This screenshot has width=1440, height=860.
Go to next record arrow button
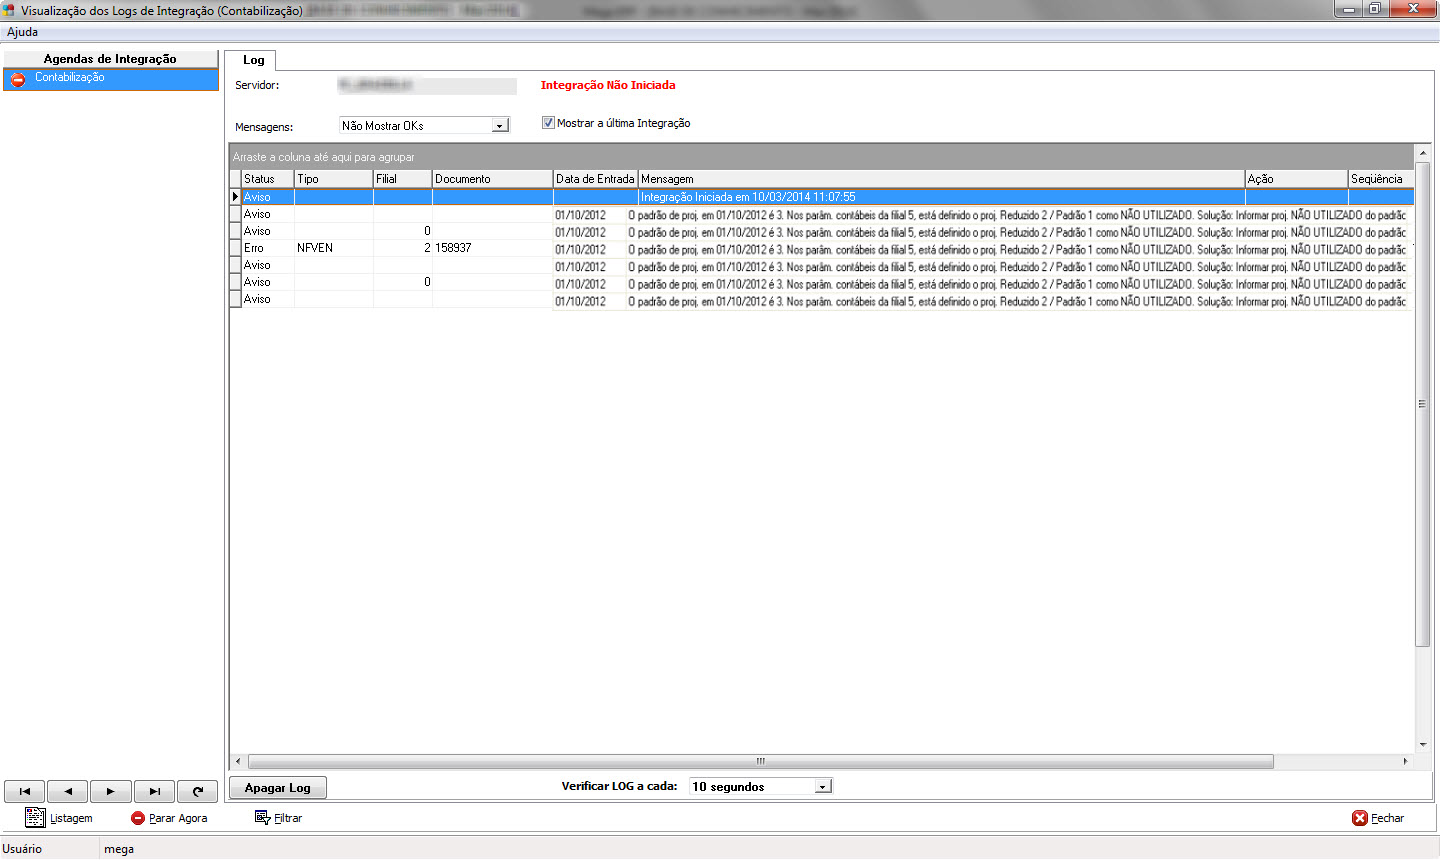click(x=111, y=791)
